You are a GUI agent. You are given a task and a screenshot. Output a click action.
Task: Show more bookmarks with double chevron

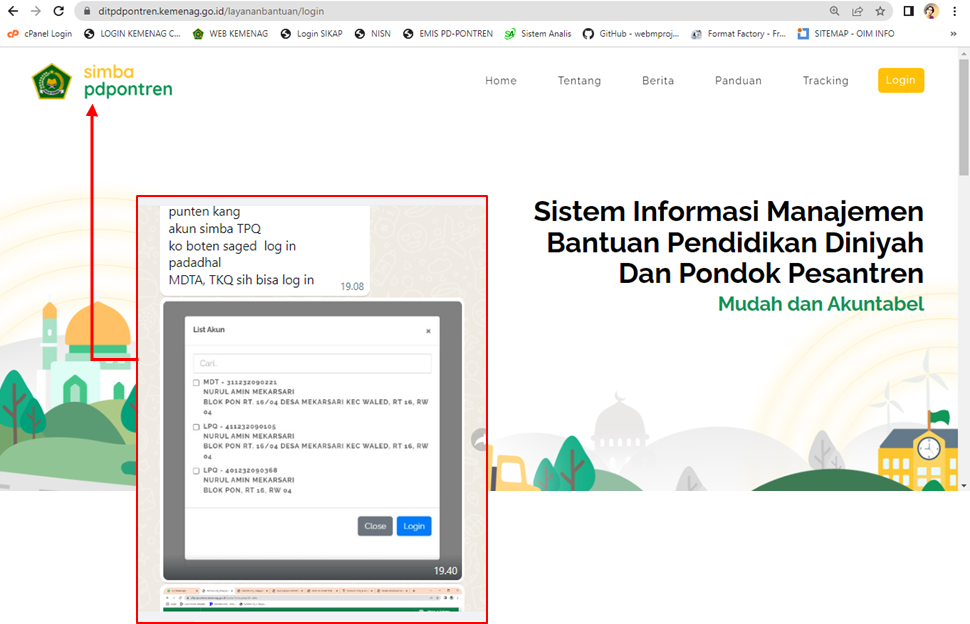click(953, 34)
